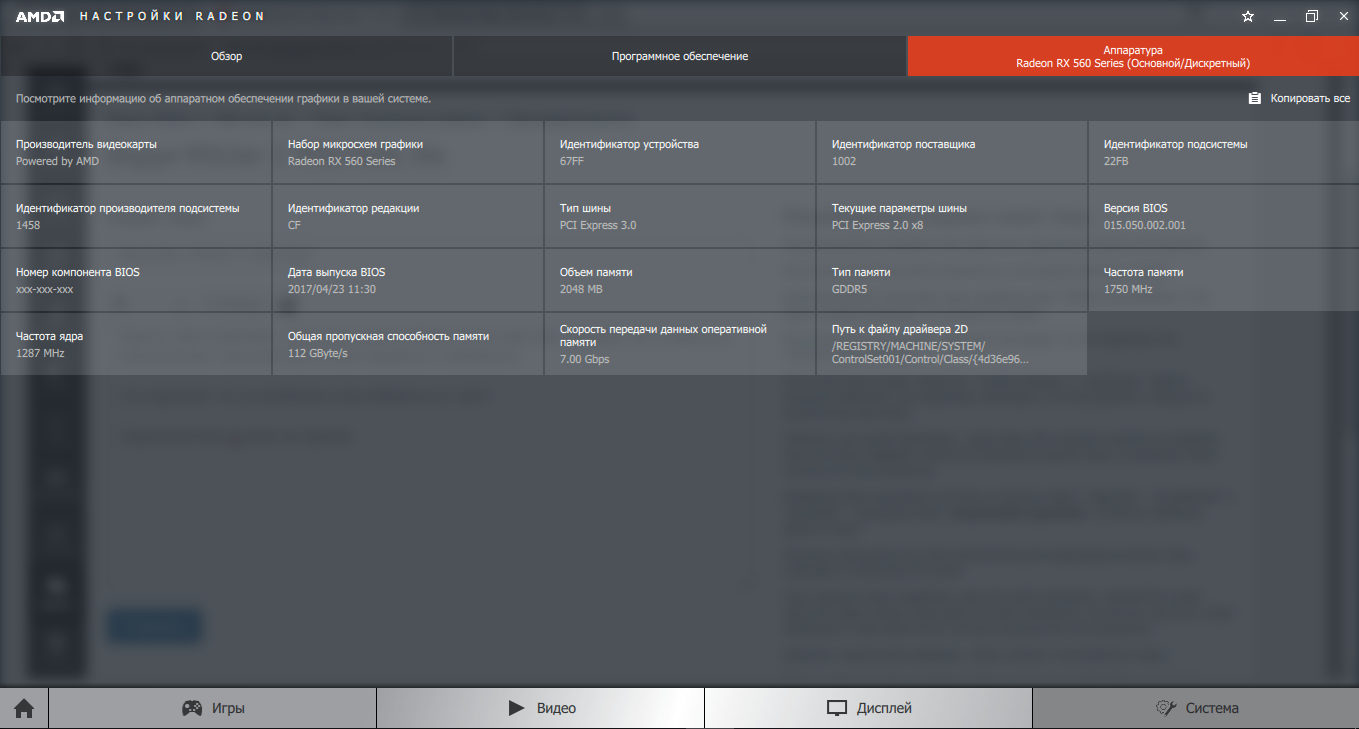Click the bandwidth value 112 GByte/s
Viewport: 1359px width, 729px height.
[x=317, y=353]
